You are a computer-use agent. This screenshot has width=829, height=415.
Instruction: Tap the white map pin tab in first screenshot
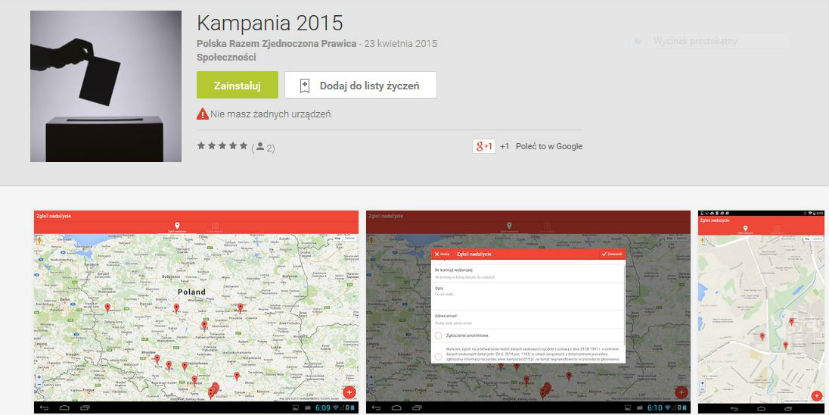pyautogui.click(x=177, y=227)
